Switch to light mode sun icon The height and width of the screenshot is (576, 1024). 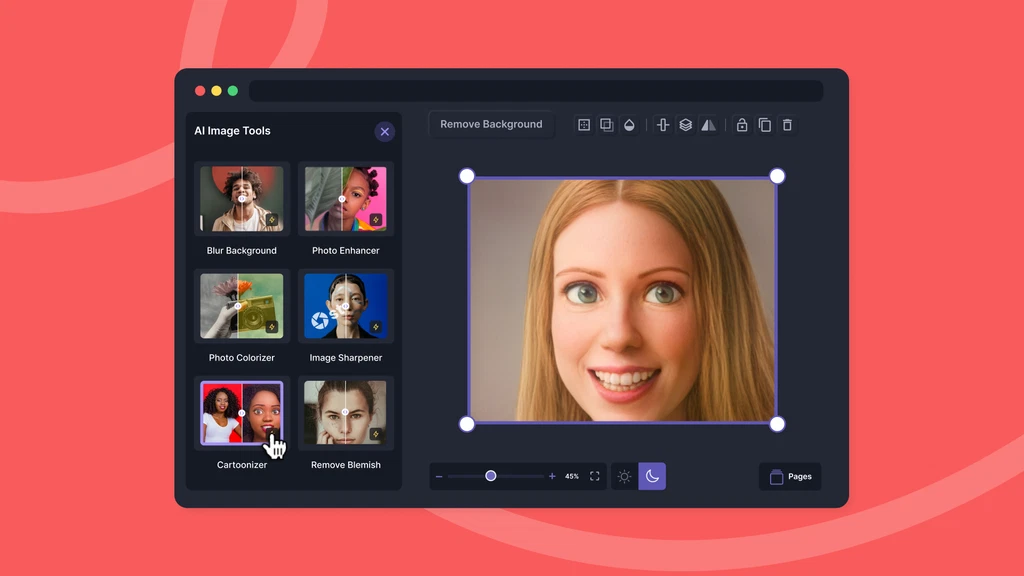624,477
